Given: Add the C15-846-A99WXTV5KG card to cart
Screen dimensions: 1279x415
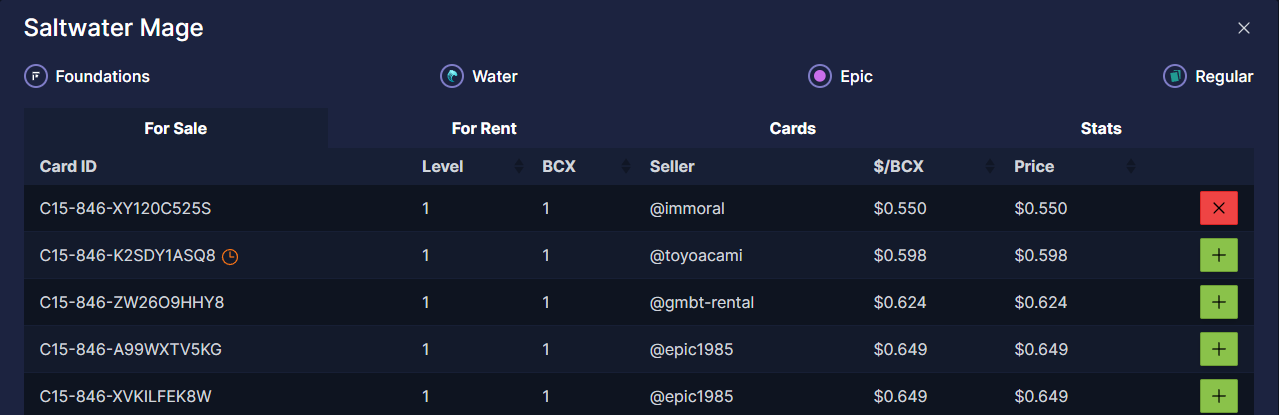Looking at the screenshot, I should 1219,349.
